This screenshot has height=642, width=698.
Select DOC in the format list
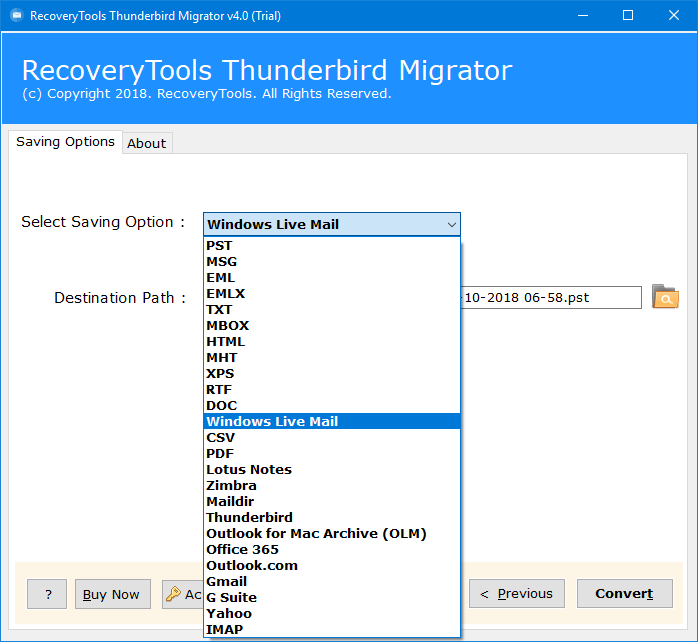coord(332,406)
